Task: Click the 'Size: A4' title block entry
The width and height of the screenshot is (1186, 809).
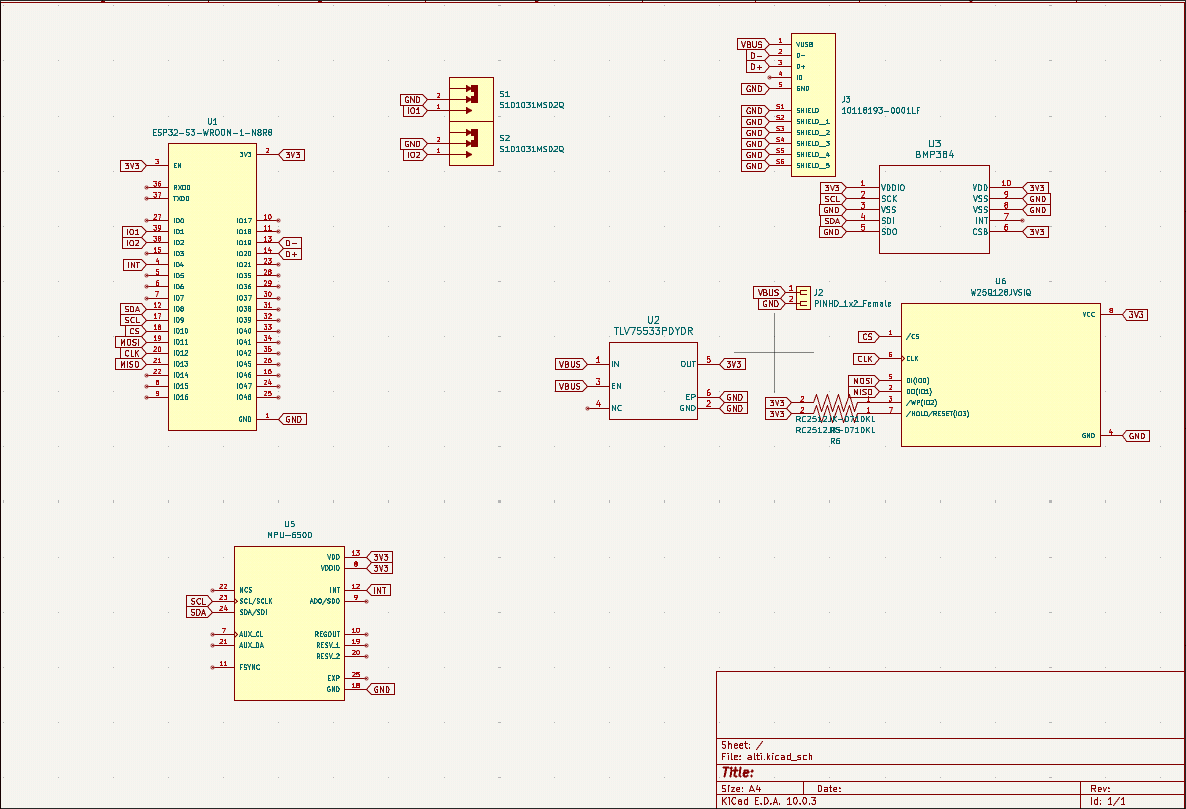Action: (x=741, y=789)
